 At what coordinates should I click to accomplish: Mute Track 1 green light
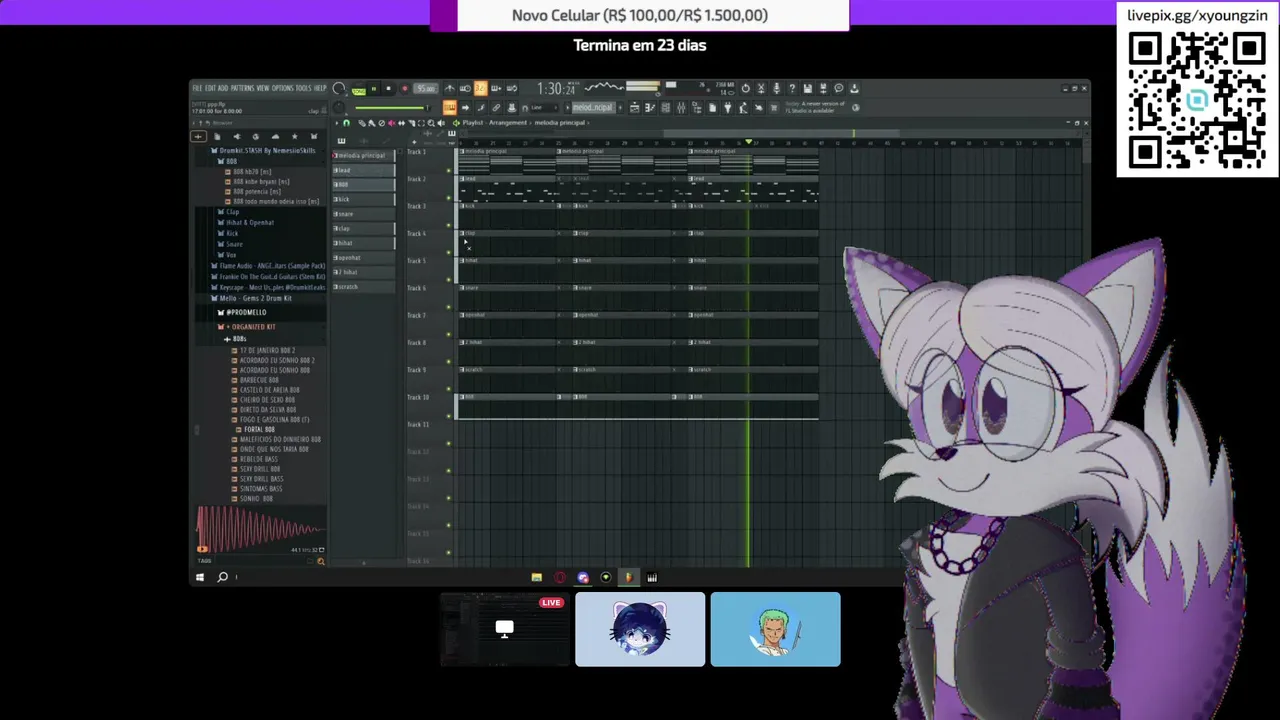coord(449,171)
